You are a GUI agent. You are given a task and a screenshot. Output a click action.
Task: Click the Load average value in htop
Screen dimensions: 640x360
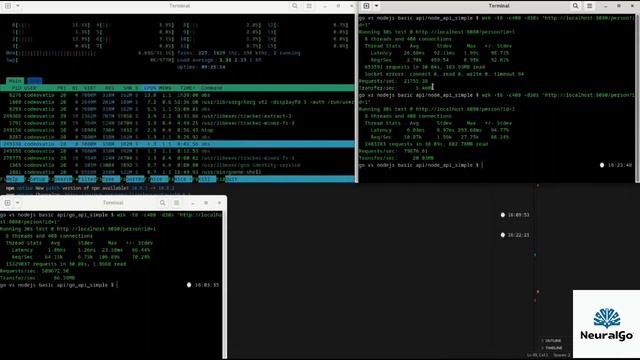(x=240, y=60)
